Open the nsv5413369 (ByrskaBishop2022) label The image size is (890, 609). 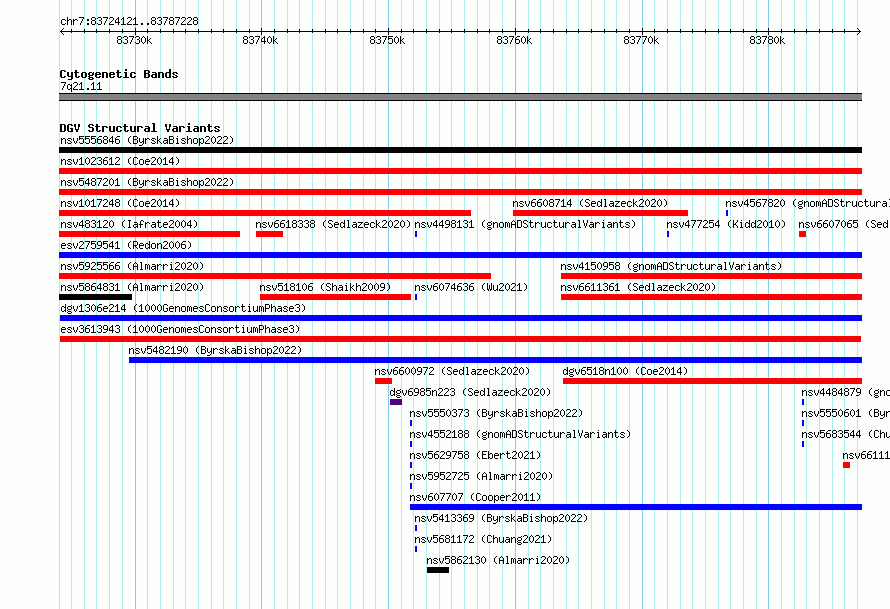coord(501,518)
